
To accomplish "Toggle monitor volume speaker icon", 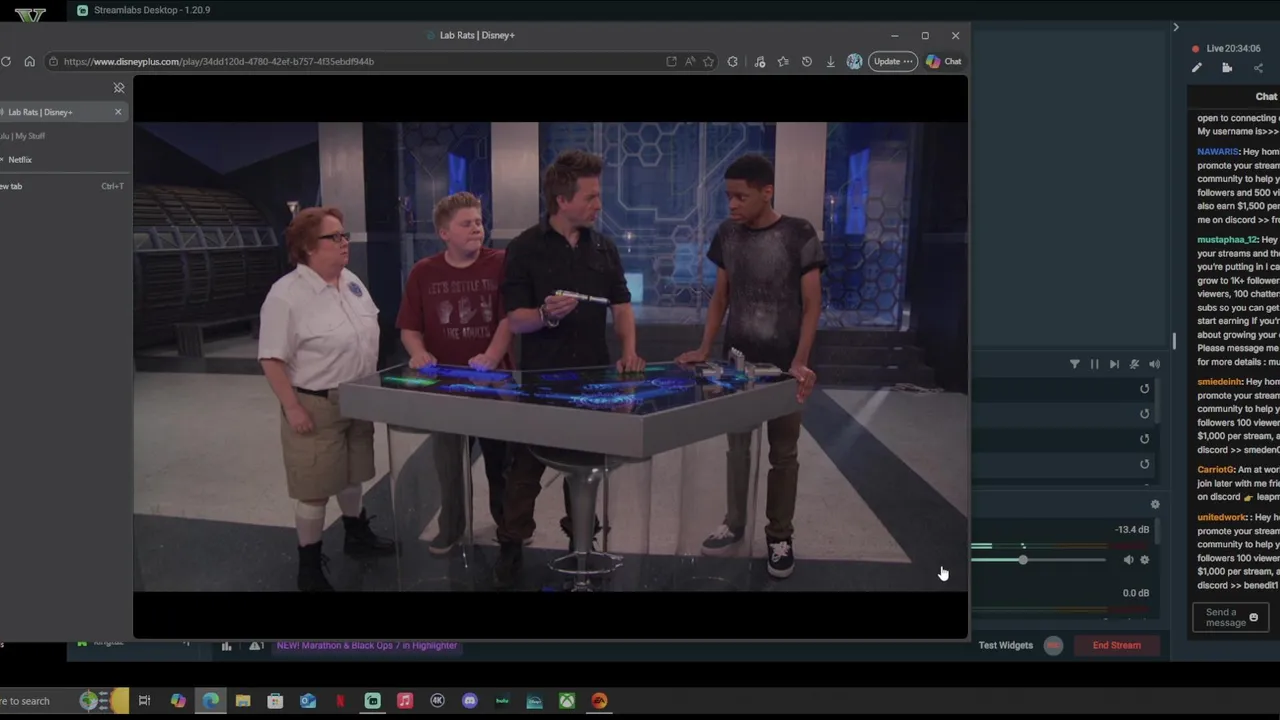I will coord(1154,365).
